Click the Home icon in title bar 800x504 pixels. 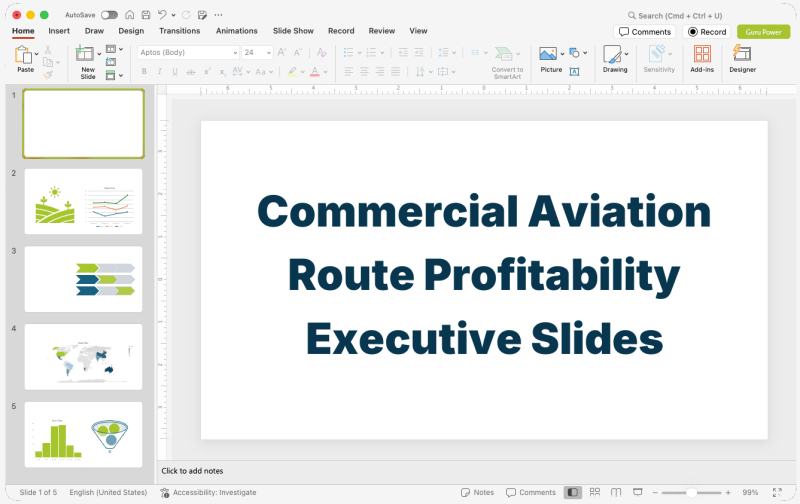point(130,15)
